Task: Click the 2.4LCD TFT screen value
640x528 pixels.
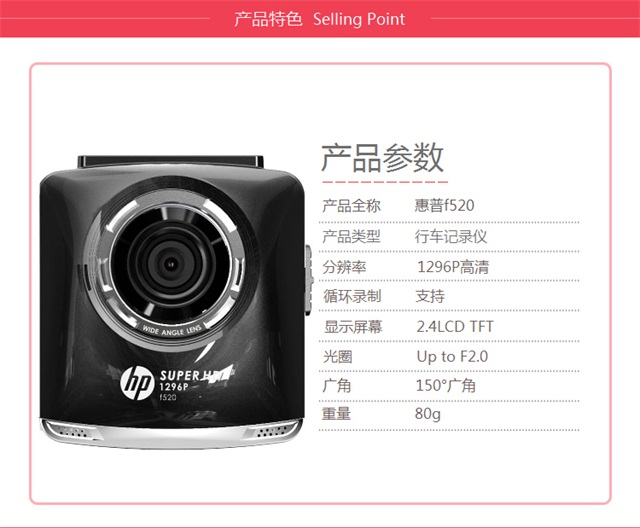Action: 455,326
